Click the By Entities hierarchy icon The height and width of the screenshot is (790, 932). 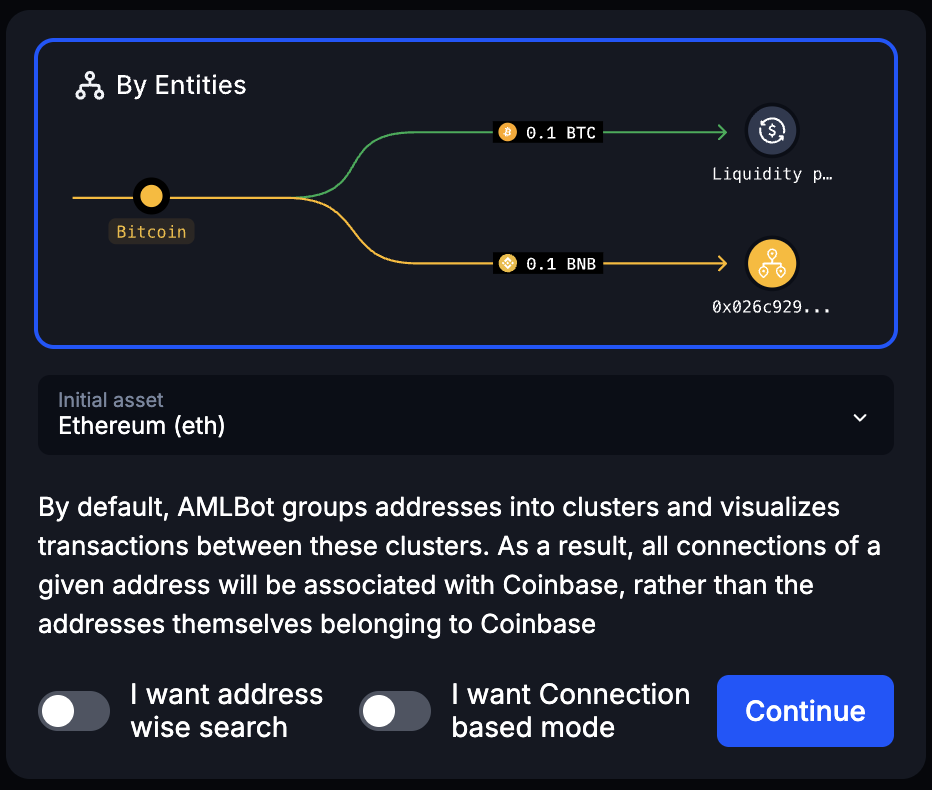(90, 86)
